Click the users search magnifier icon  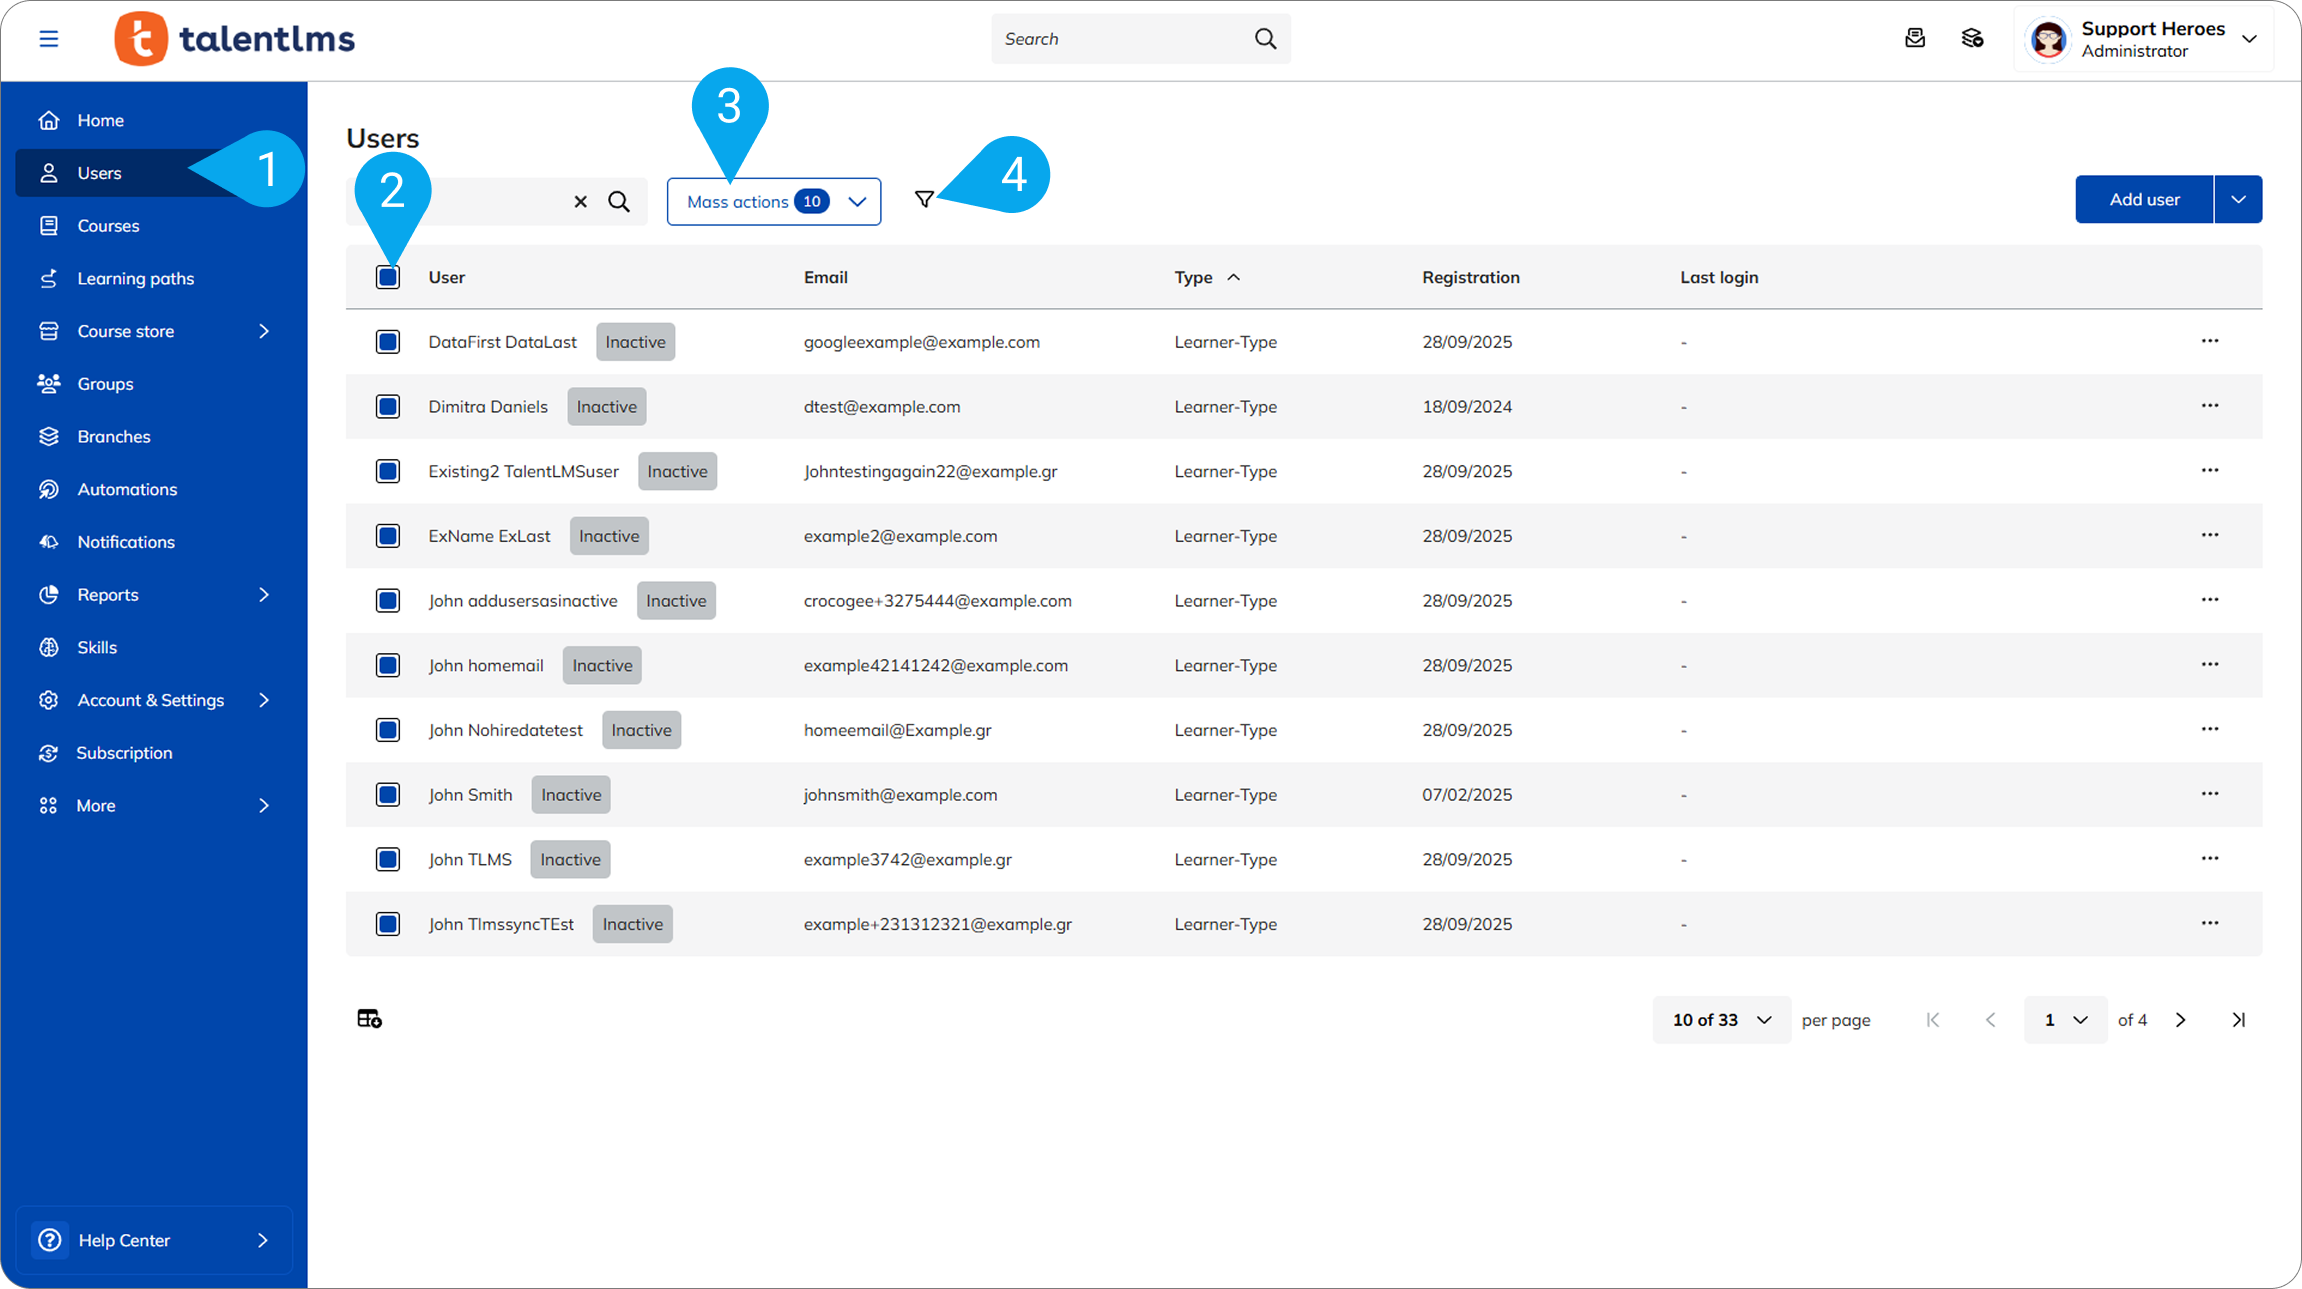pyautogui.click(x=619, y=202)
